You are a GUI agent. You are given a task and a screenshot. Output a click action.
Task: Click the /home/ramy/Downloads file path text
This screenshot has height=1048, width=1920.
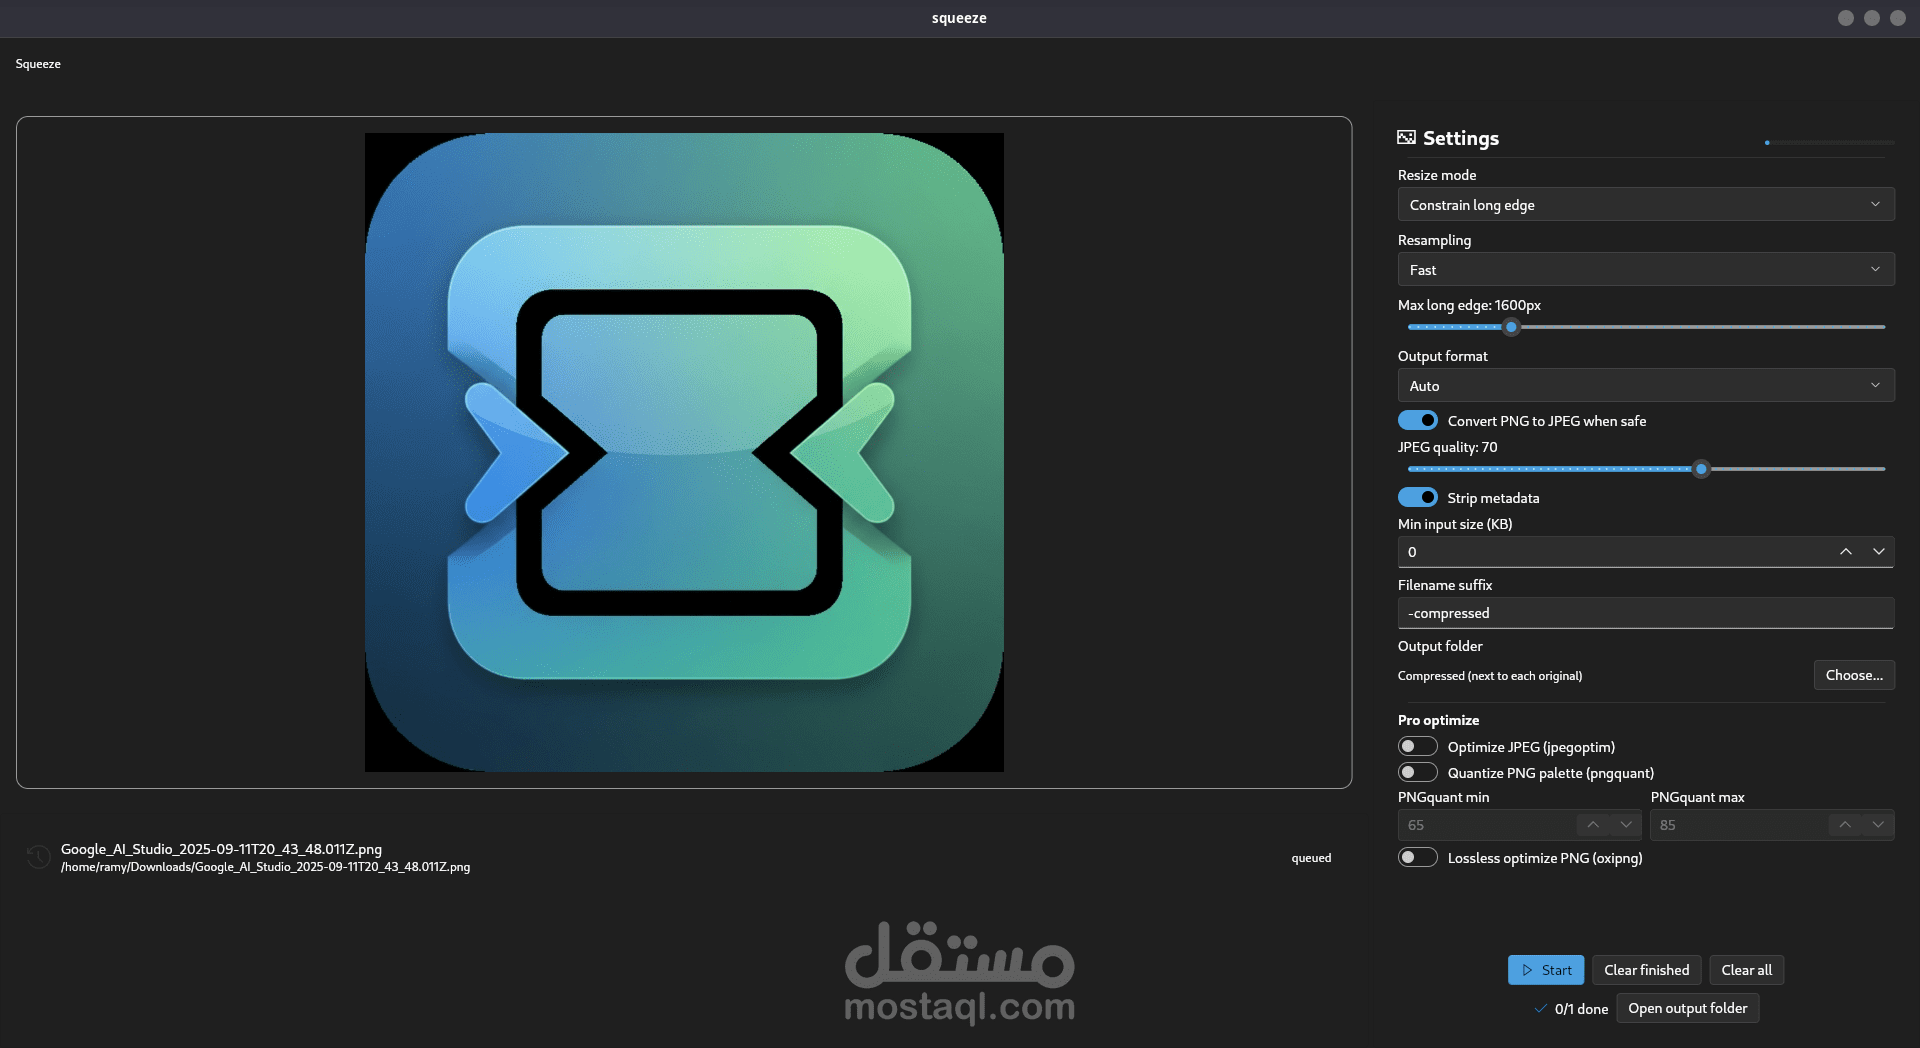pos(265,867)
